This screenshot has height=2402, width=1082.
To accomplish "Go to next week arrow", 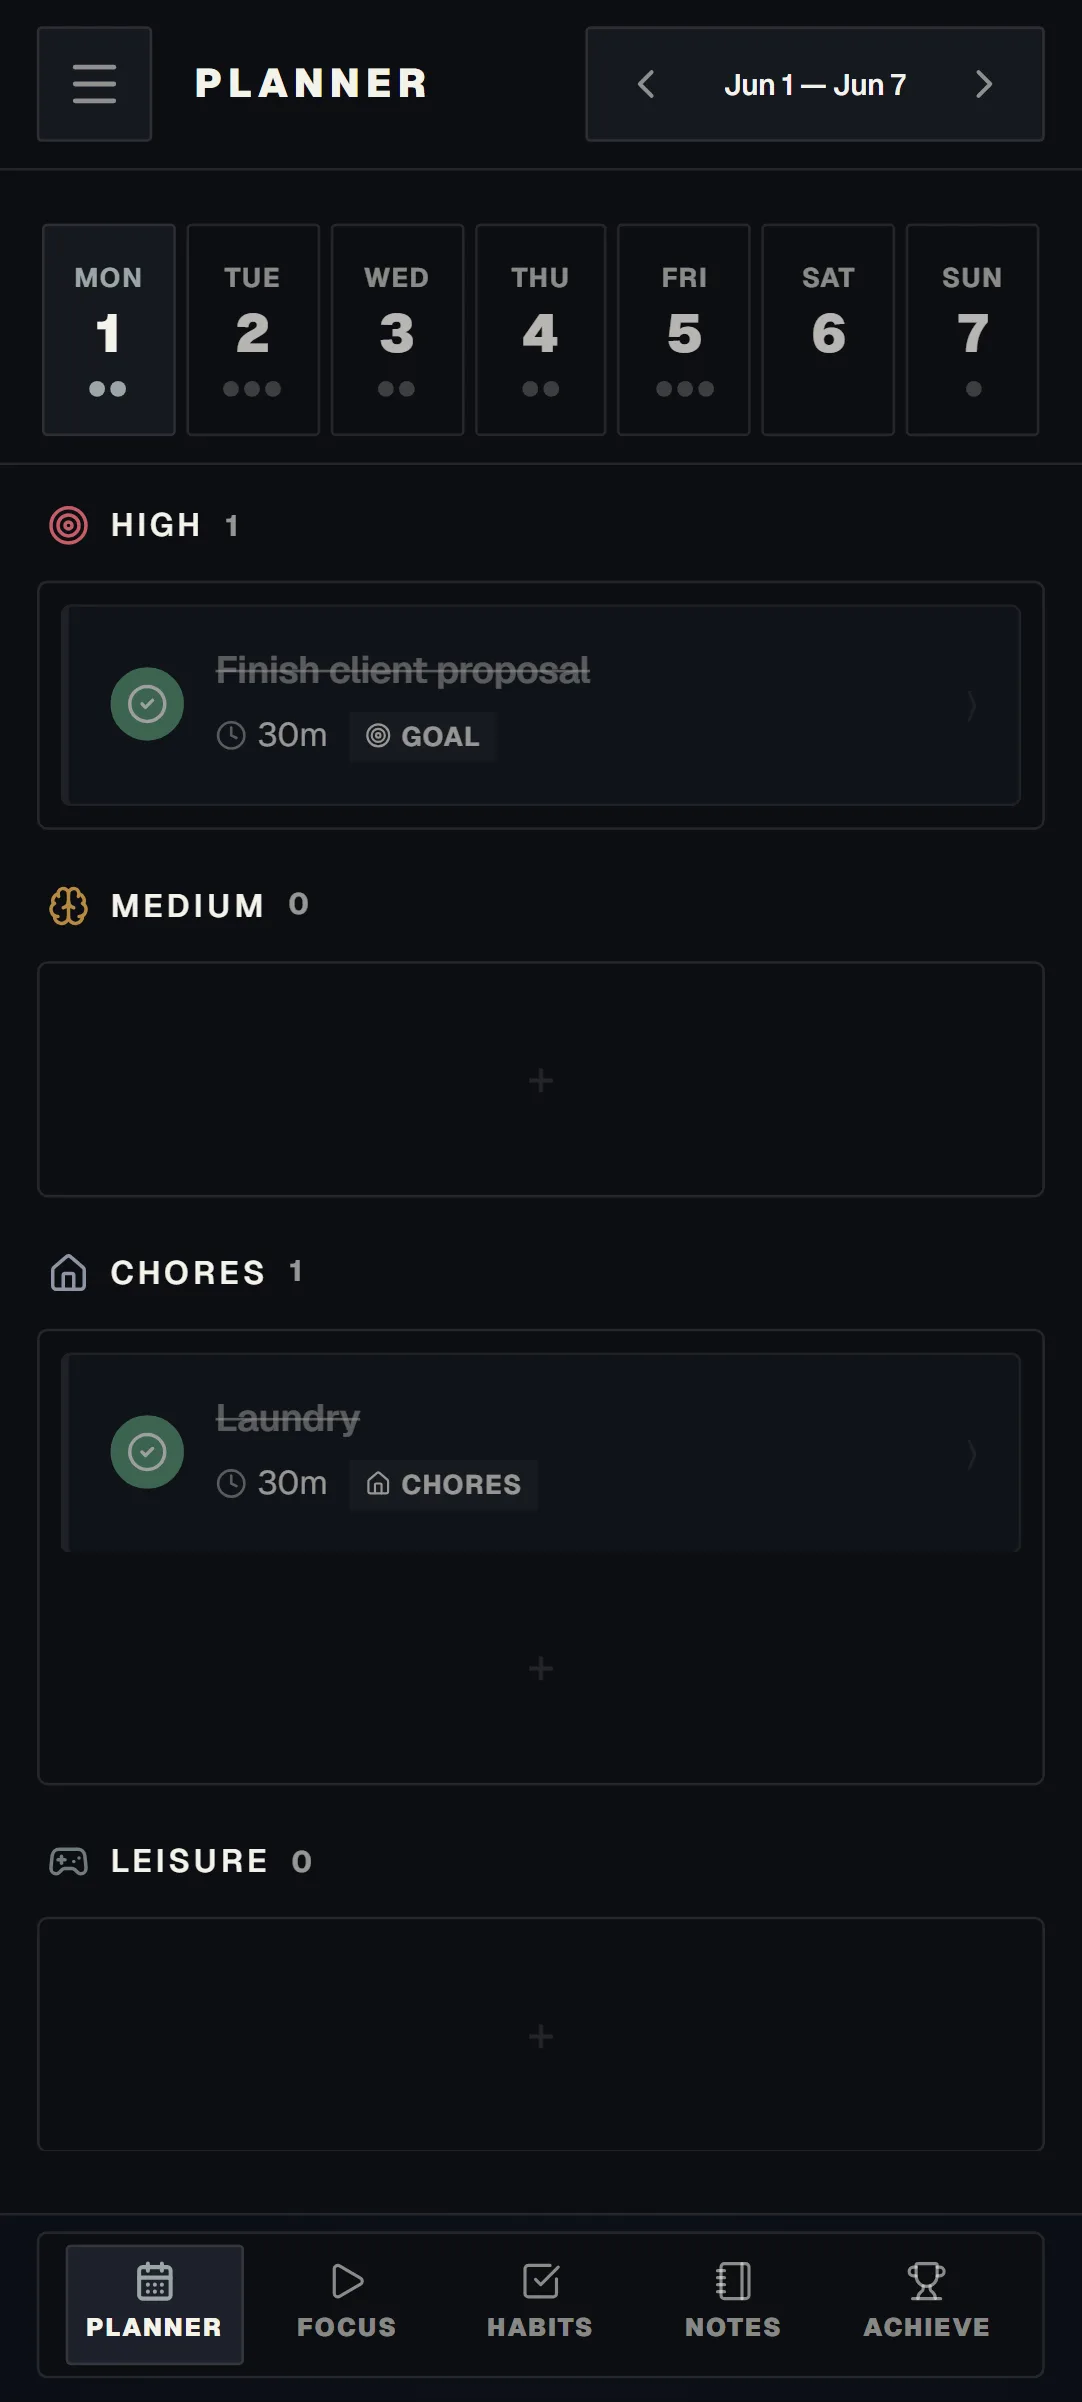I will (984, 84).
